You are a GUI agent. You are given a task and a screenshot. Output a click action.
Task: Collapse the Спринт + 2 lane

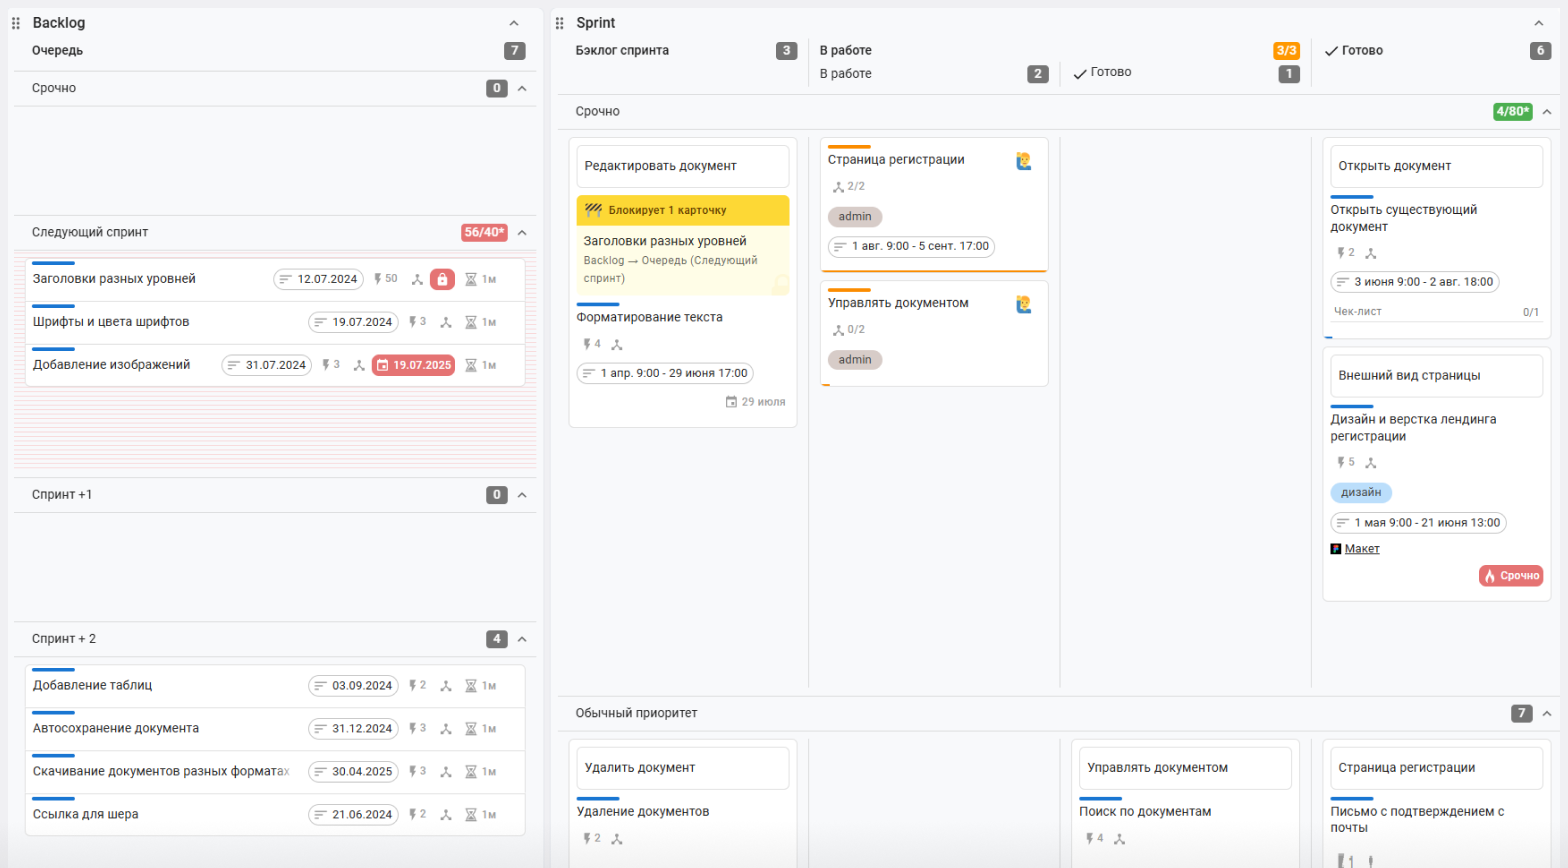tap(522, 639)
